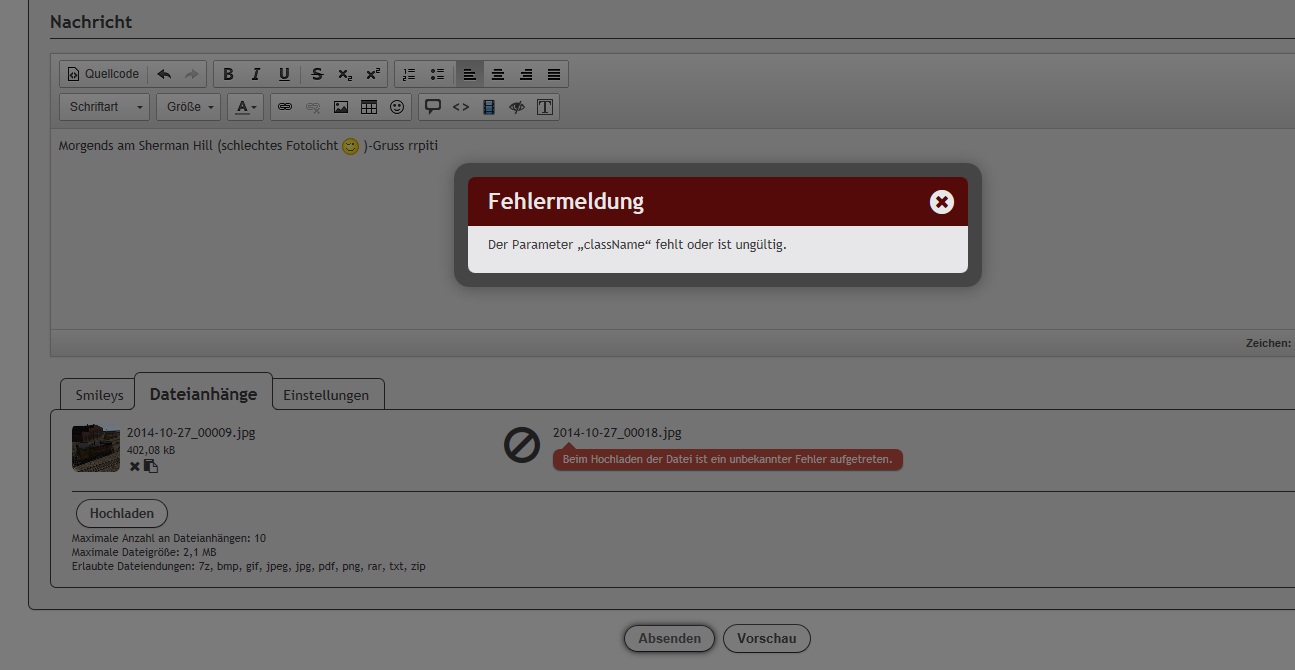Click 'Erlaubte Dateiendungen' list text
This screenshot has height=670, width=1295.
(249, 566)
